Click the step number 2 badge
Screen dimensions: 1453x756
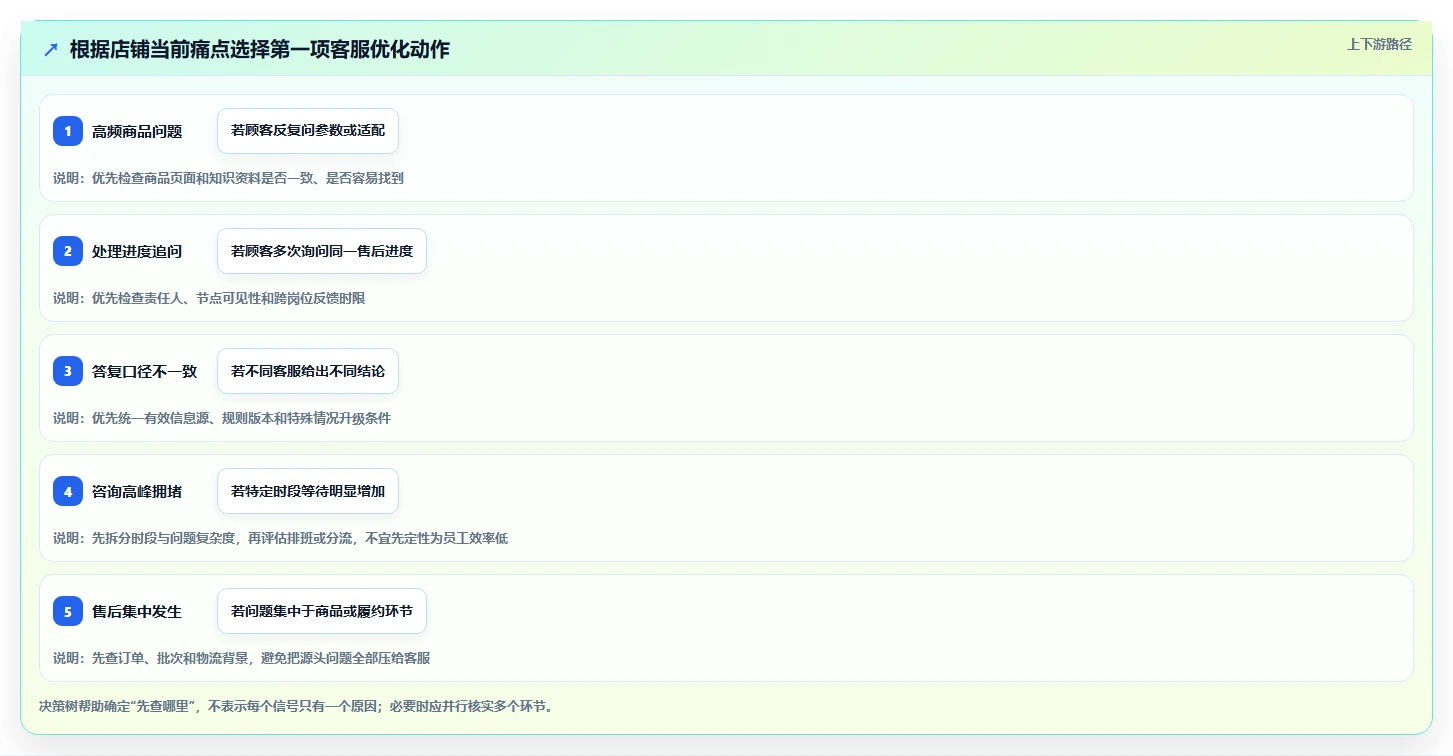coord(68,251)
